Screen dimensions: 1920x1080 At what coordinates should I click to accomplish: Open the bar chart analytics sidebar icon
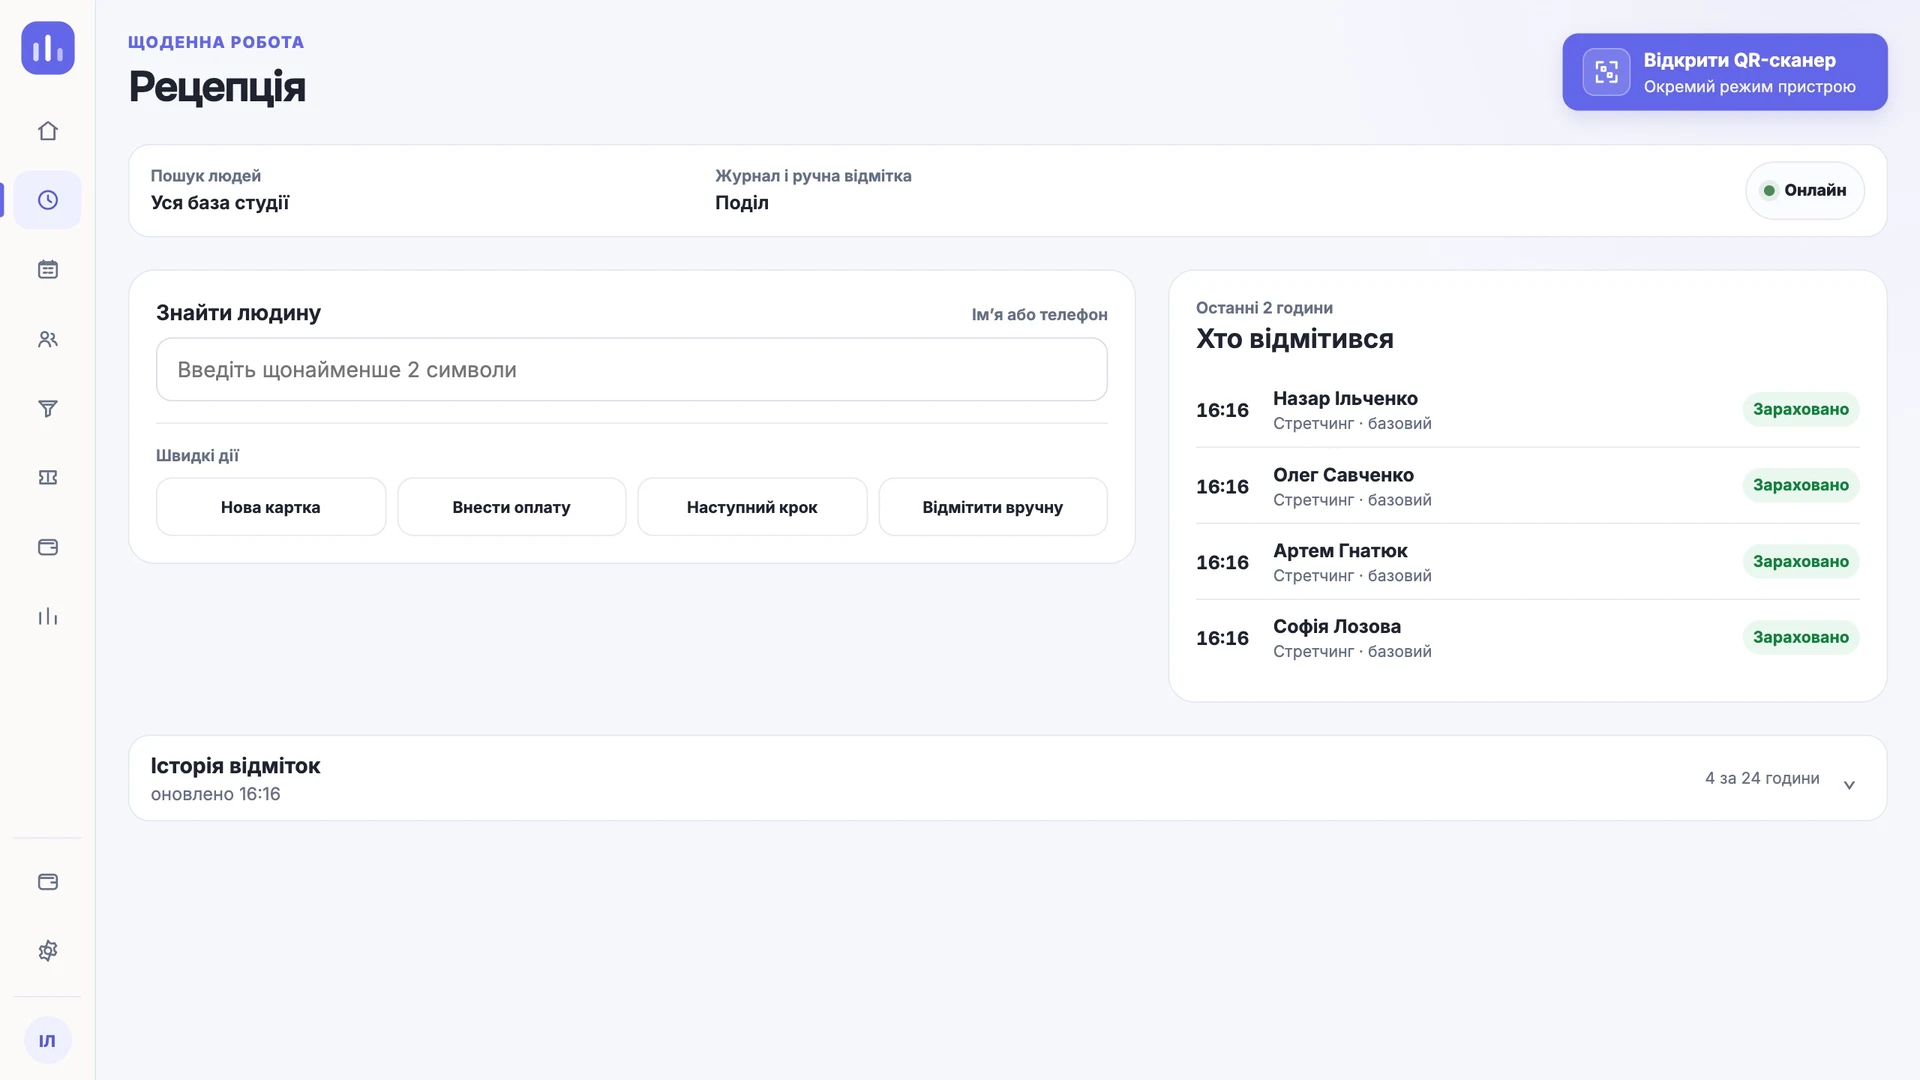pos(48,616)
